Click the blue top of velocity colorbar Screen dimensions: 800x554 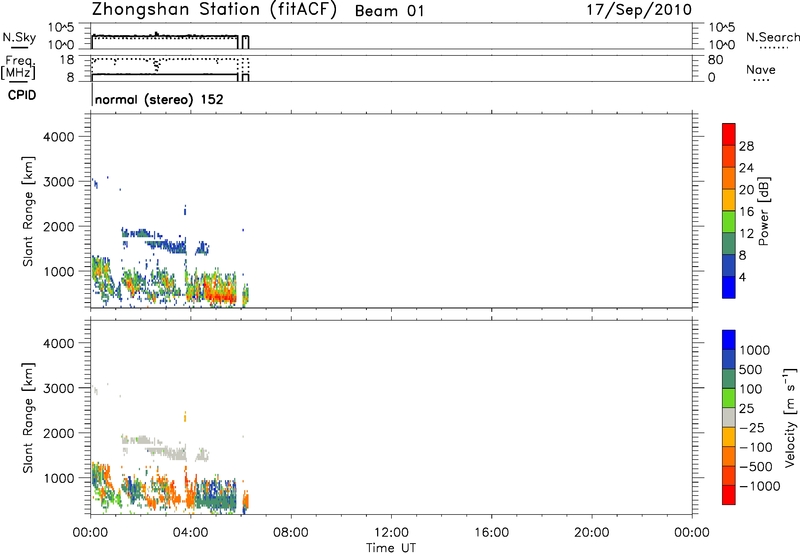tap(729, 340)
